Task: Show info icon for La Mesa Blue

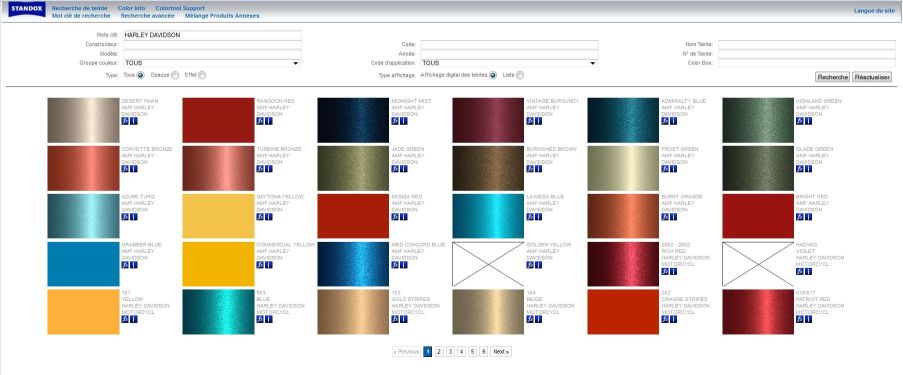Action: click(538, 217)
